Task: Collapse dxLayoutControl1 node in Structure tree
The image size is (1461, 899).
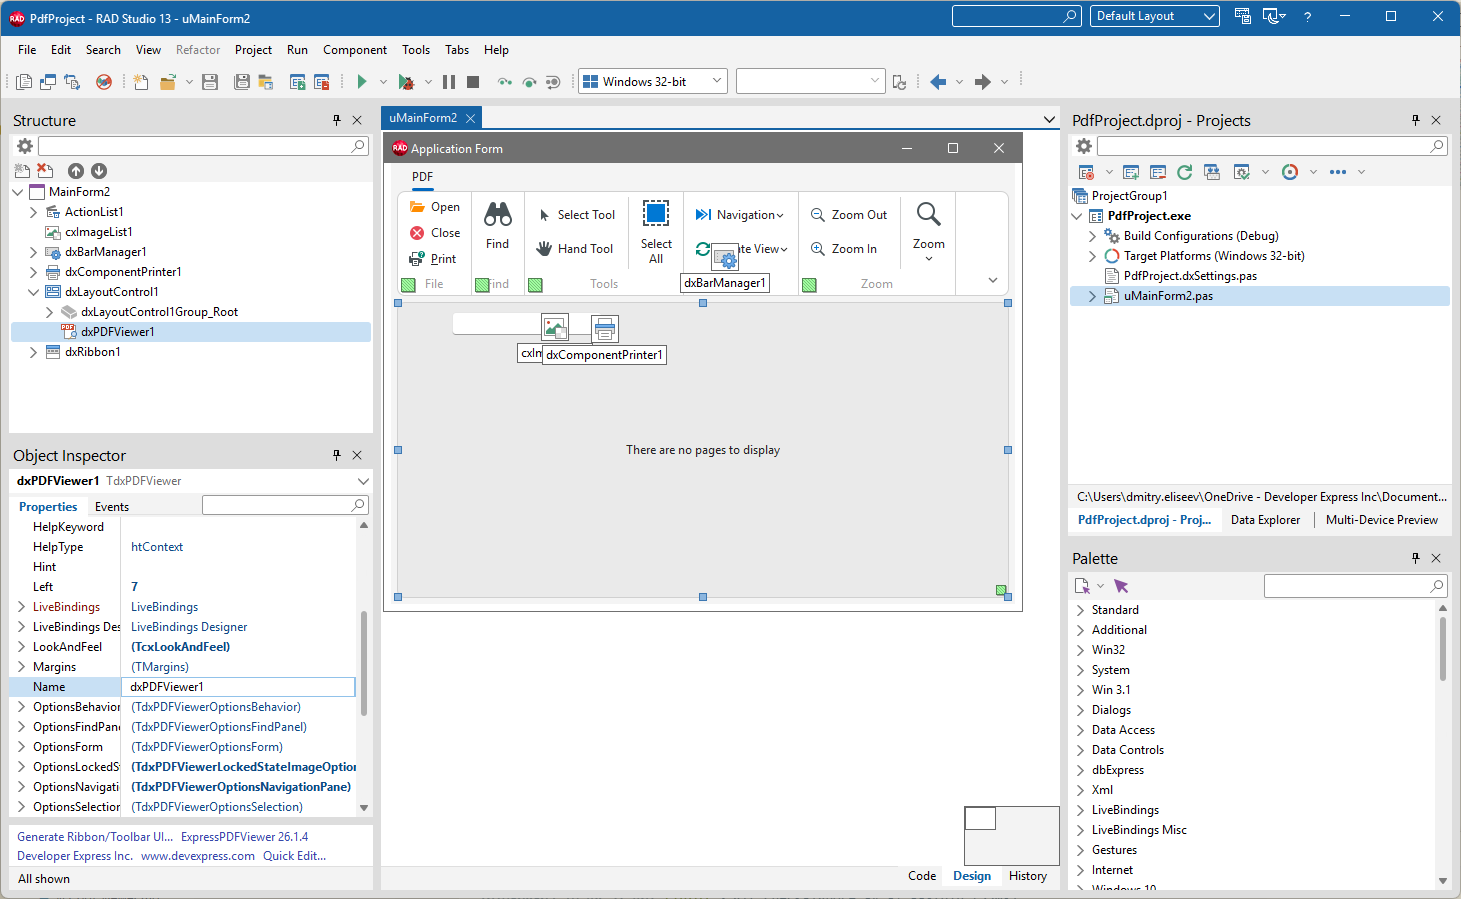Action: coord(33,292)
